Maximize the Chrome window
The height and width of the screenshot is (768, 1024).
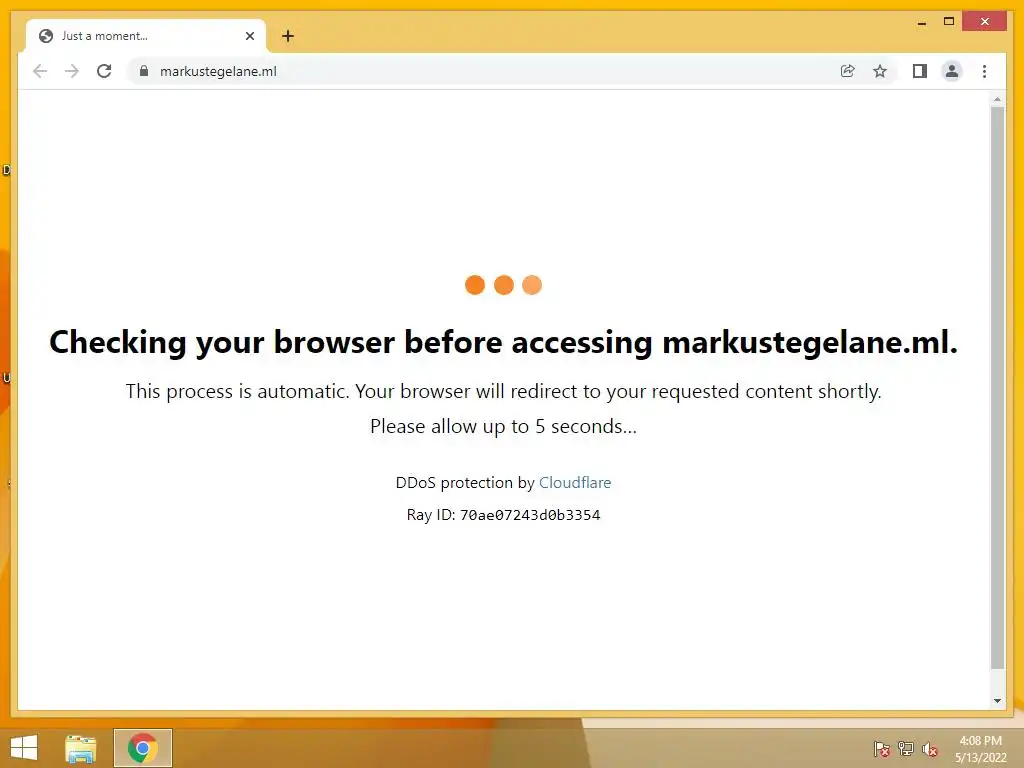[x=949, y=22]
